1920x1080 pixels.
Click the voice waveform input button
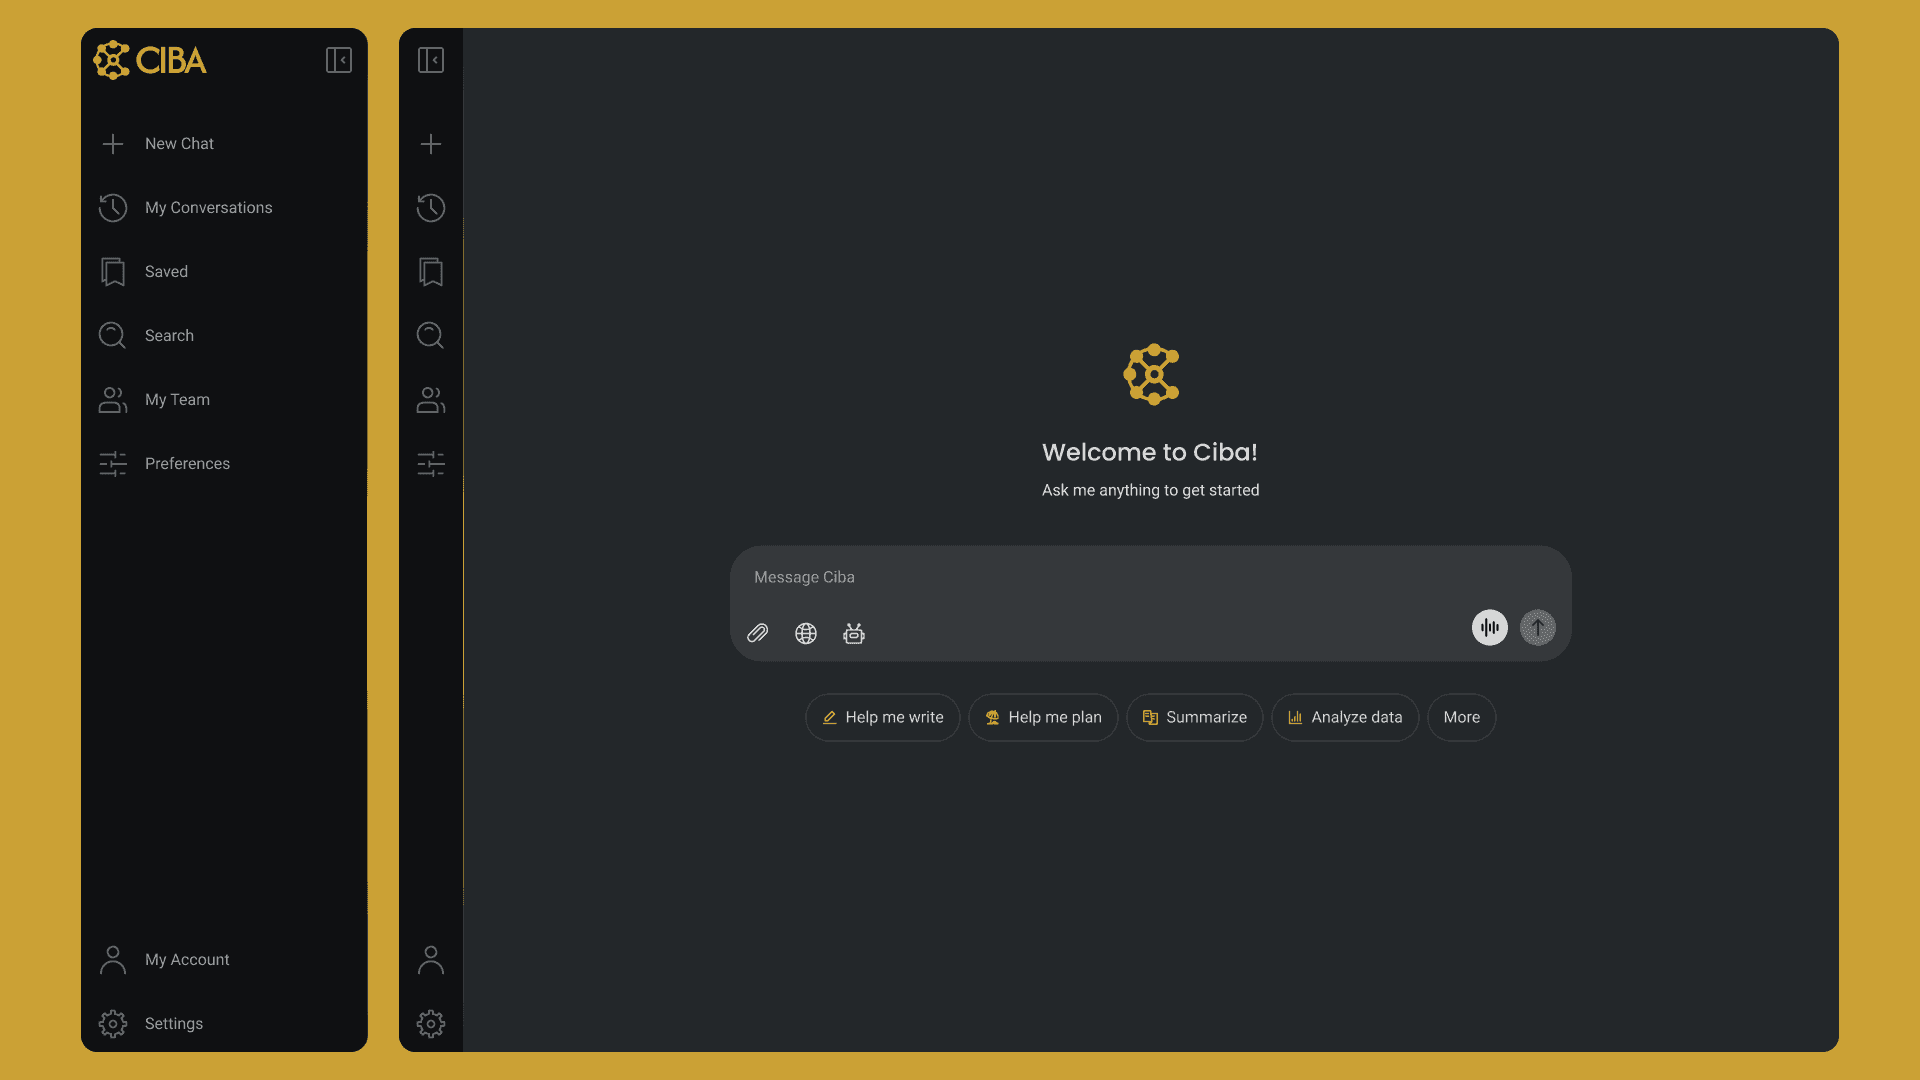pyautogui.click(x=1489, y=628)
